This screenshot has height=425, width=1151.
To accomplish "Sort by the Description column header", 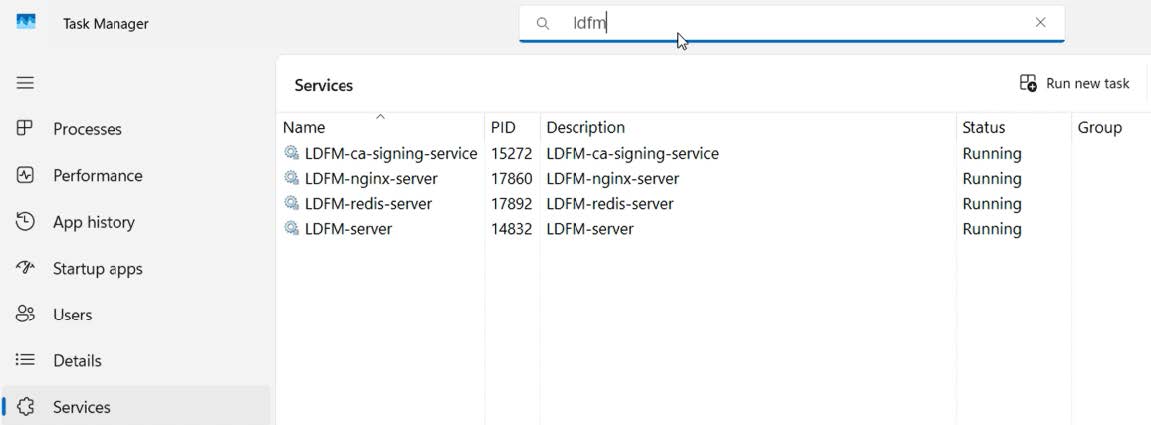I will coord(586,128).
